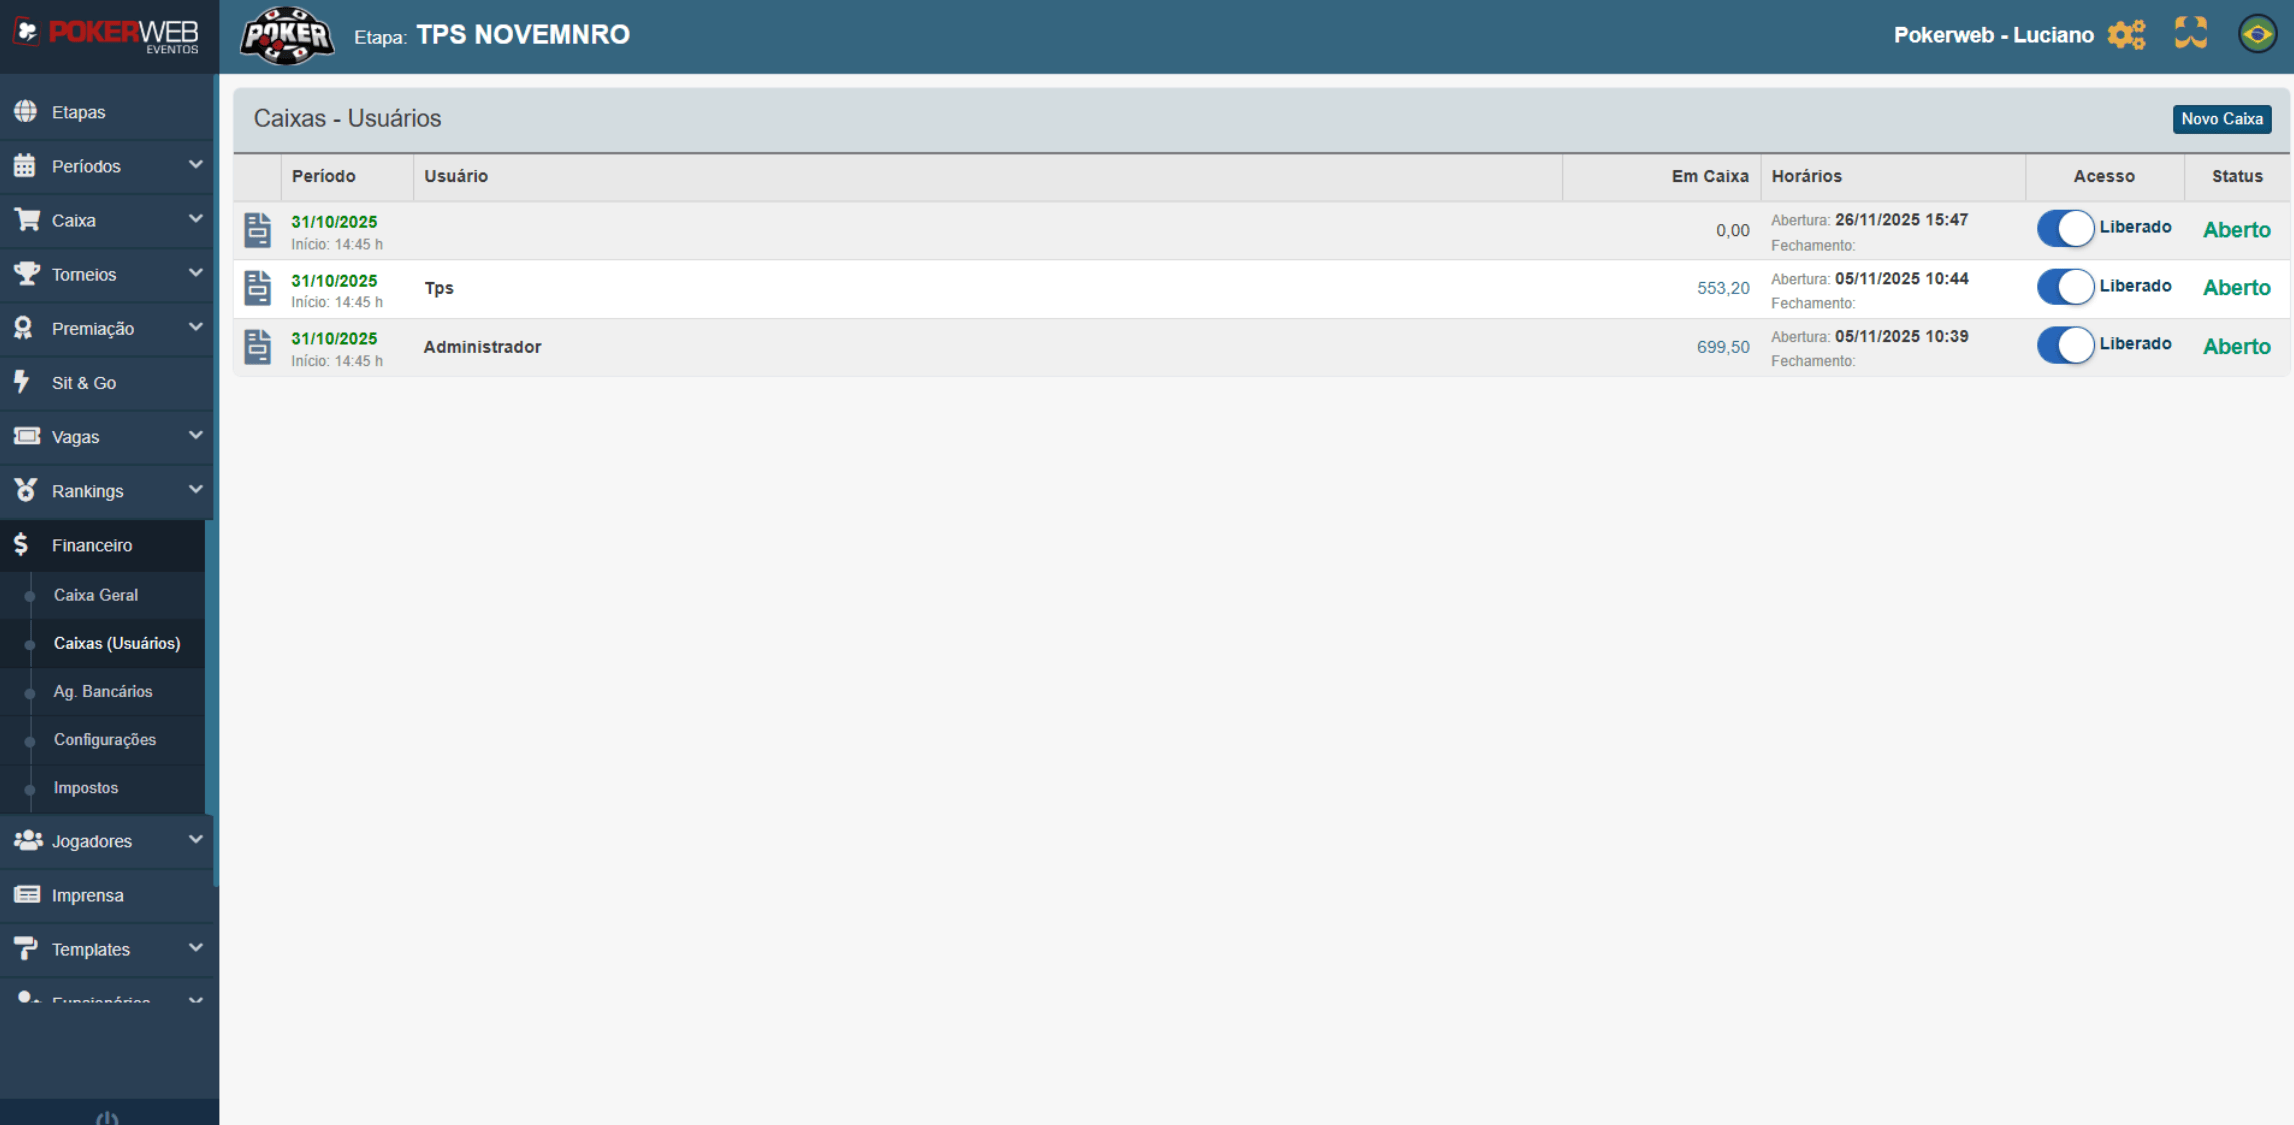The width and height of the screenshot is (2294, 1125).
Task: Open the Etapas sidebar link
Action: pyautogui.click(x=78, y=112)
